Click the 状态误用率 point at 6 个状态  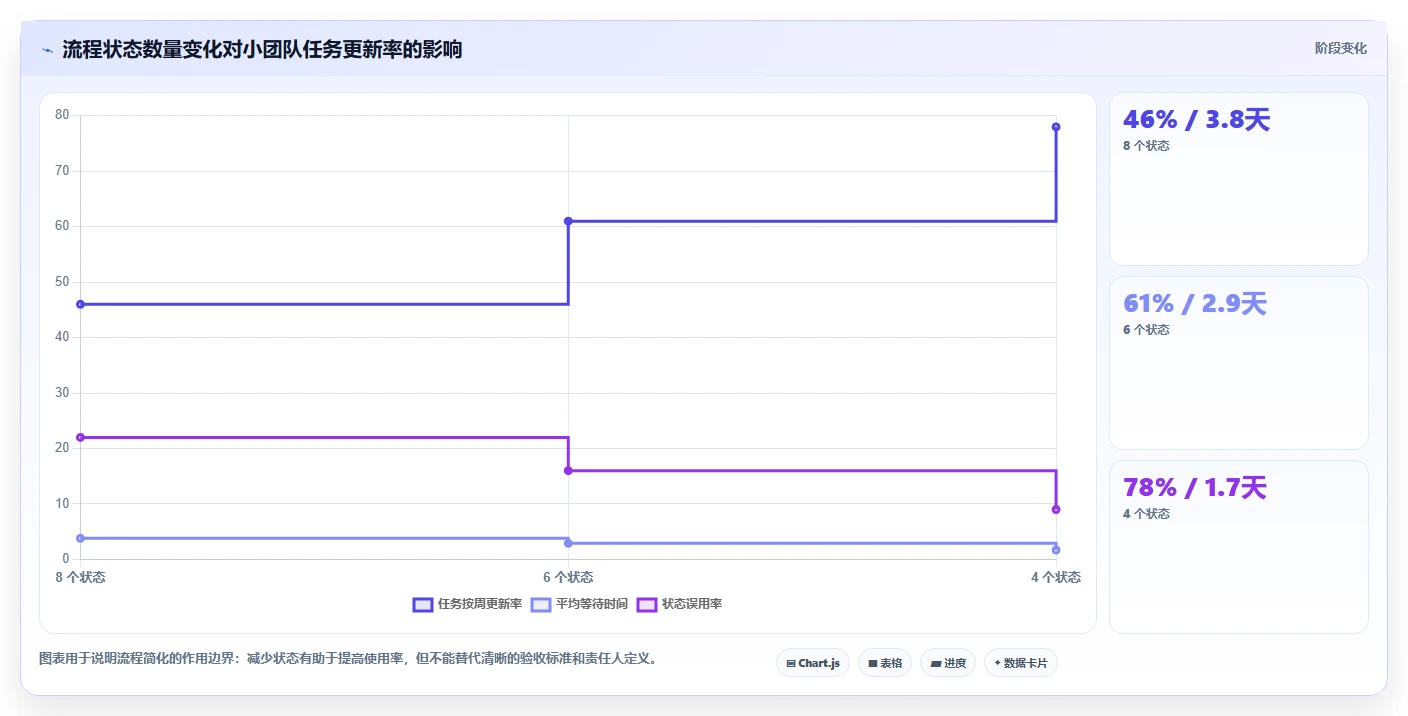tap(568, 470)
